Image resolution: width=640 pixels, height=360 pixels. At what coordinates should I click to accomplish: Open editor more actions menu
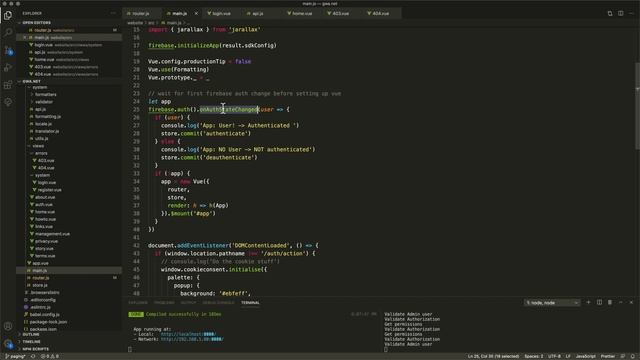[x=631, y=13]
